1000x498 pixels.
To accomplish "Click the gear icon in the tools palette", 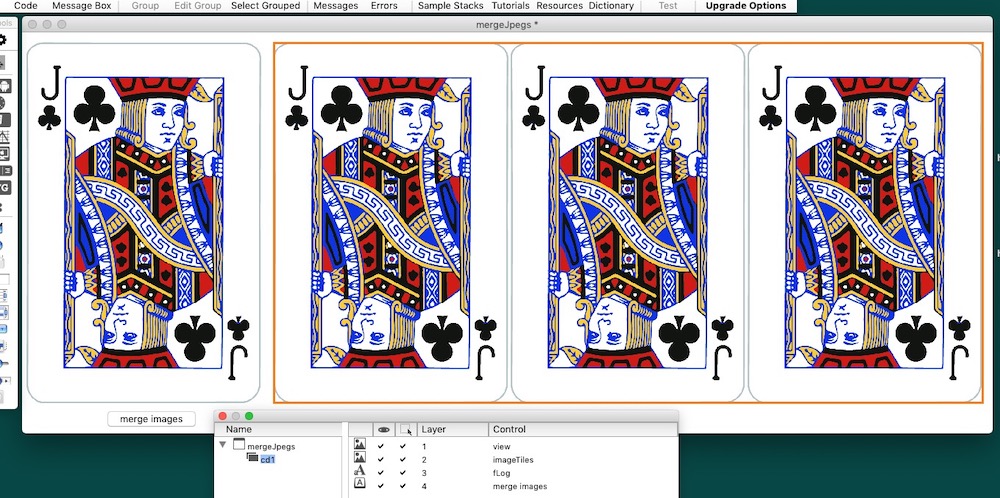I will point(3,40).
